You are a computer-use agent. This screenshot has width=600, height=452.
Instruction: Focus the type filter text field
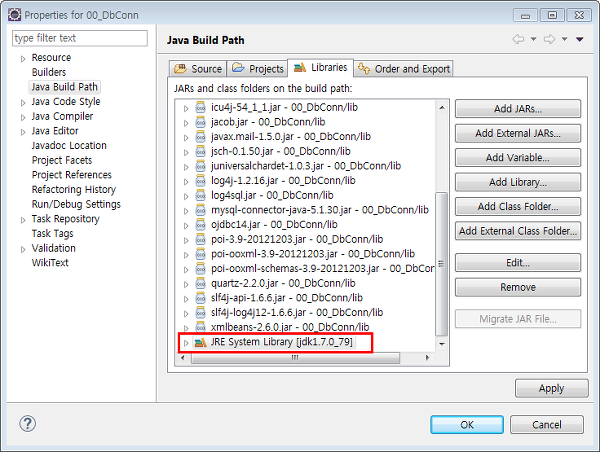(x=80, y=38)
